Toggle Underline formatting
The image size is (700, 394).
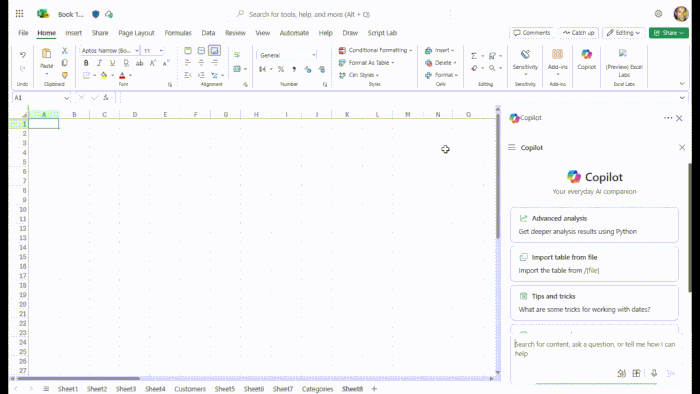click(x=112, y=63)
